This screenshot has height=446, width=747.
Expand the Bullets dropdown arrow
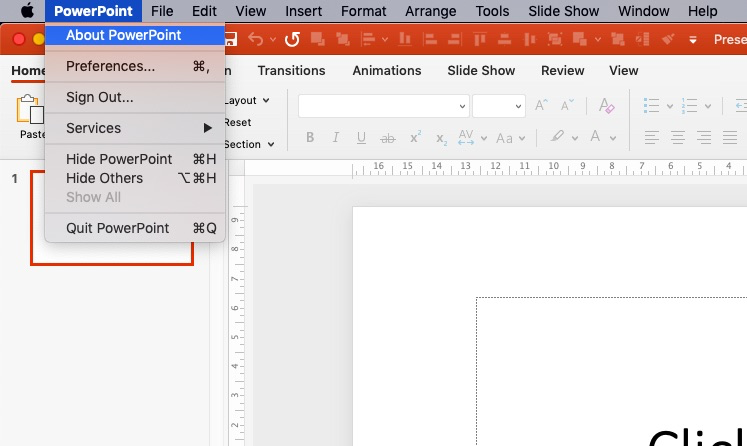(x=670, y=106)
